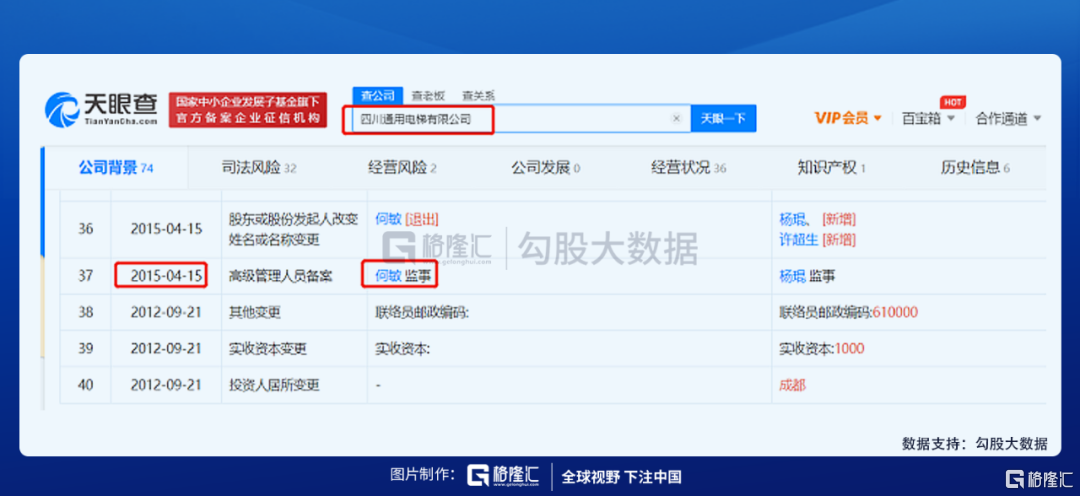Open the VIP会员 dropdown
This screenshot has width=1080, height=496.
(x=848, y=118)
